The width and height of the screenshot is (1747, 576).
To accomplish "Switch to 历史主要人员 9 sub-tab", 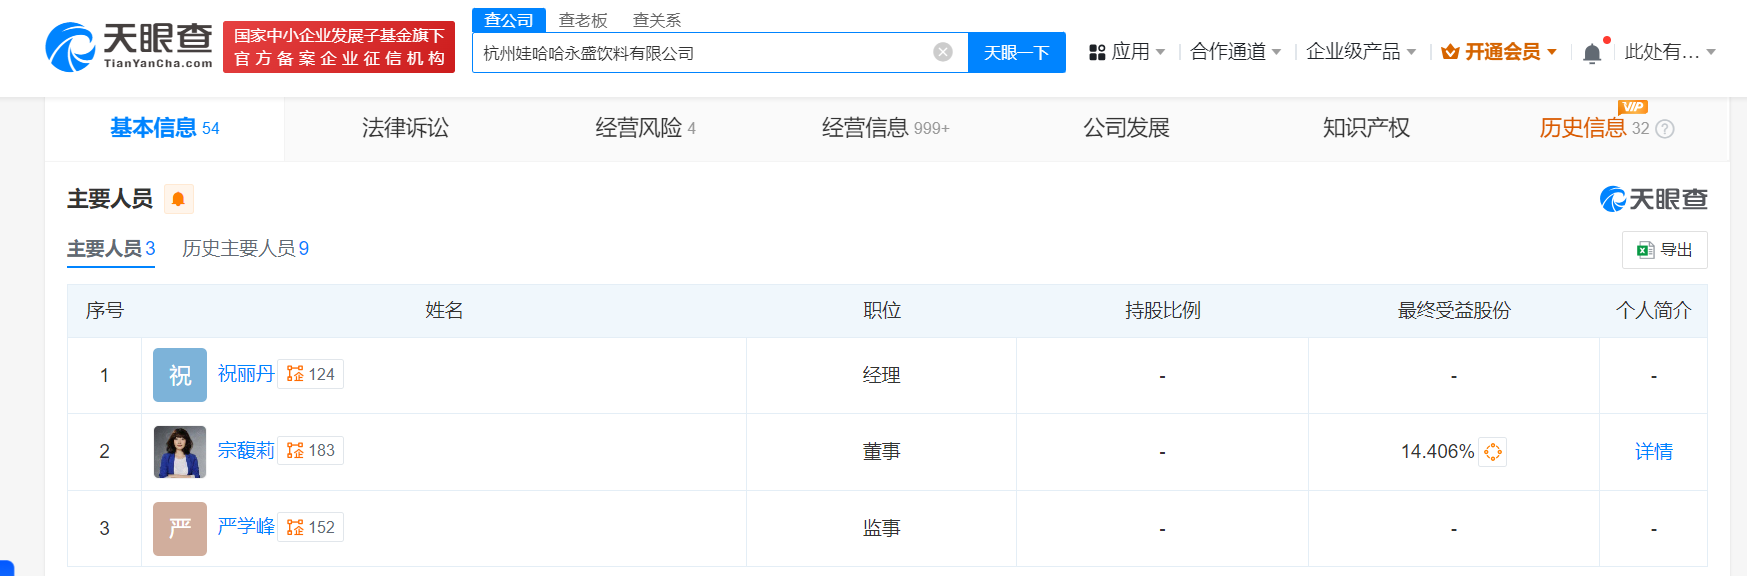I will (246, 249).
